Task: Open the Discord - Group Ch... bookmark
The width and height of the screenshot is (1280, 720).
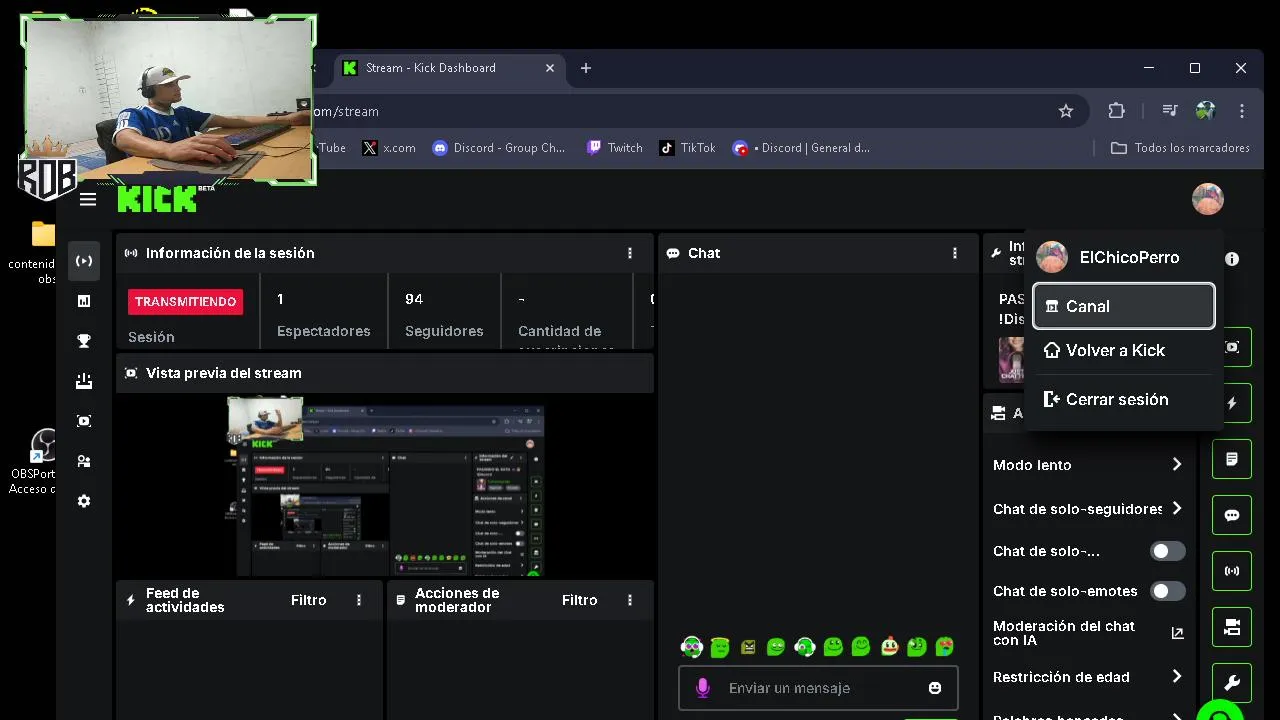Action: 499,148
